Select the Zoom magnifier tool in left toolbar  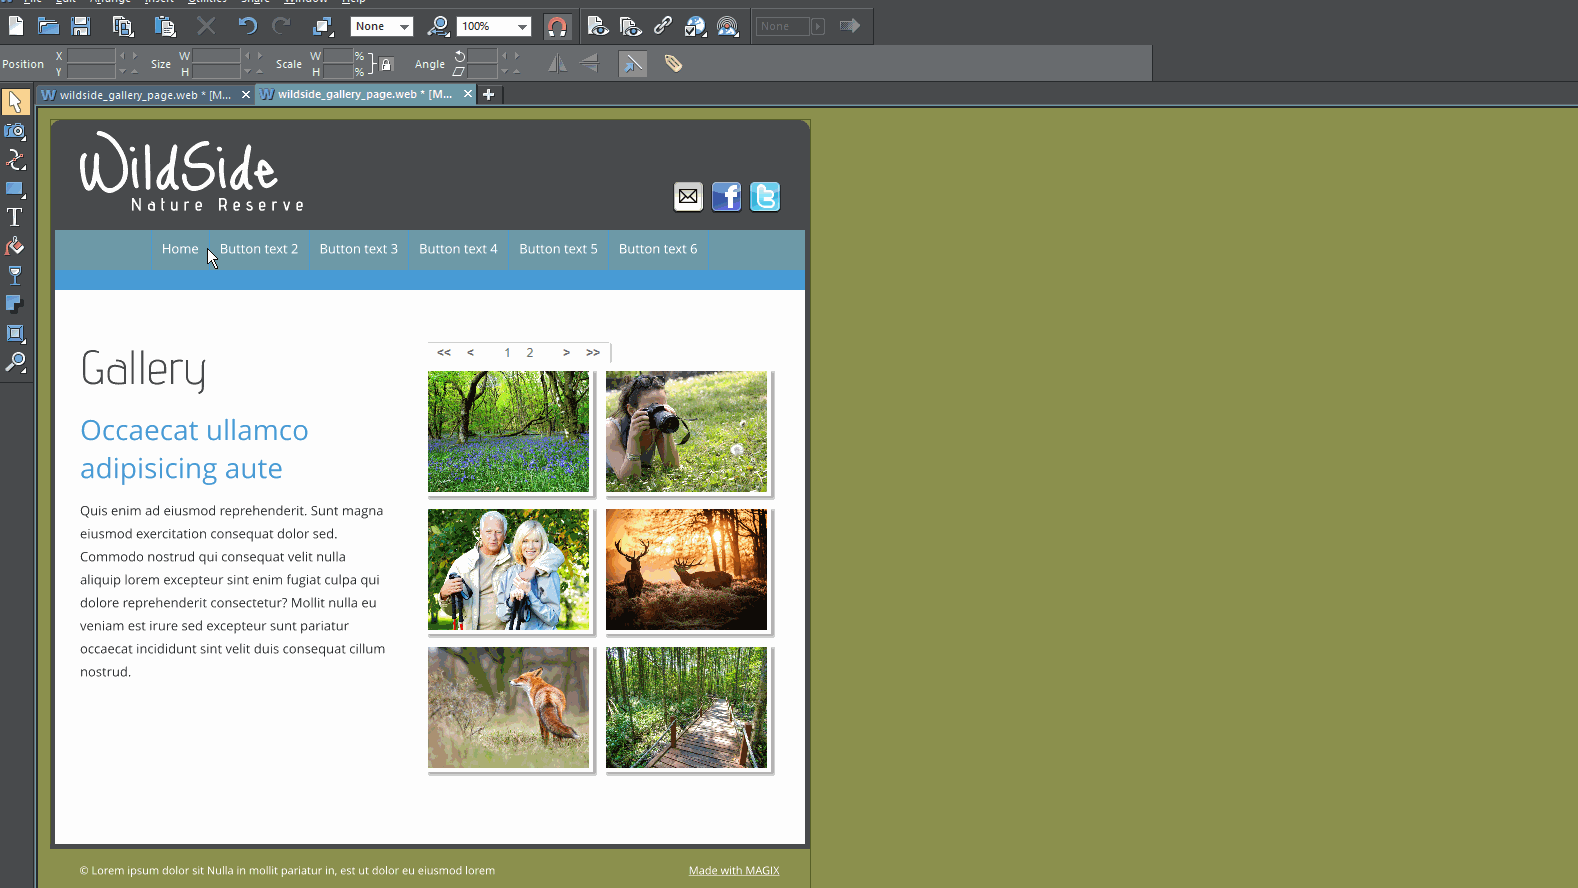pyautogui.click(x=15, y=362)
